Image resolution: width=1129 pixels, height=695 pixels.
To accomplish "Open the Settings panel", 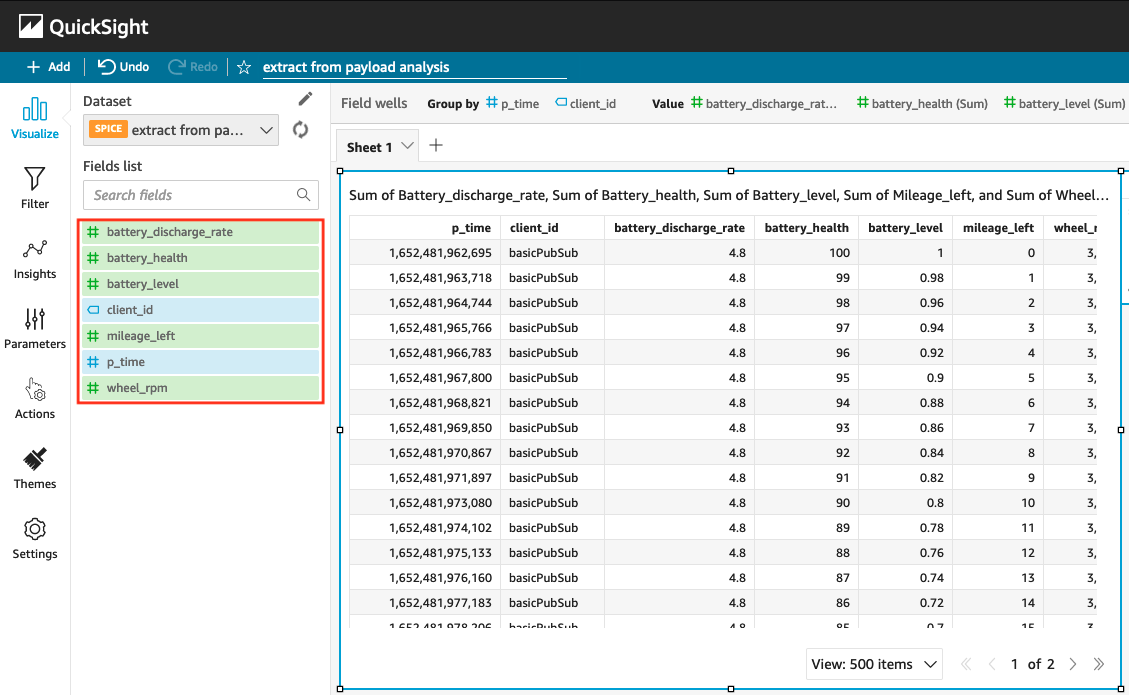I will pyautogui.click(x=35, y=538).
